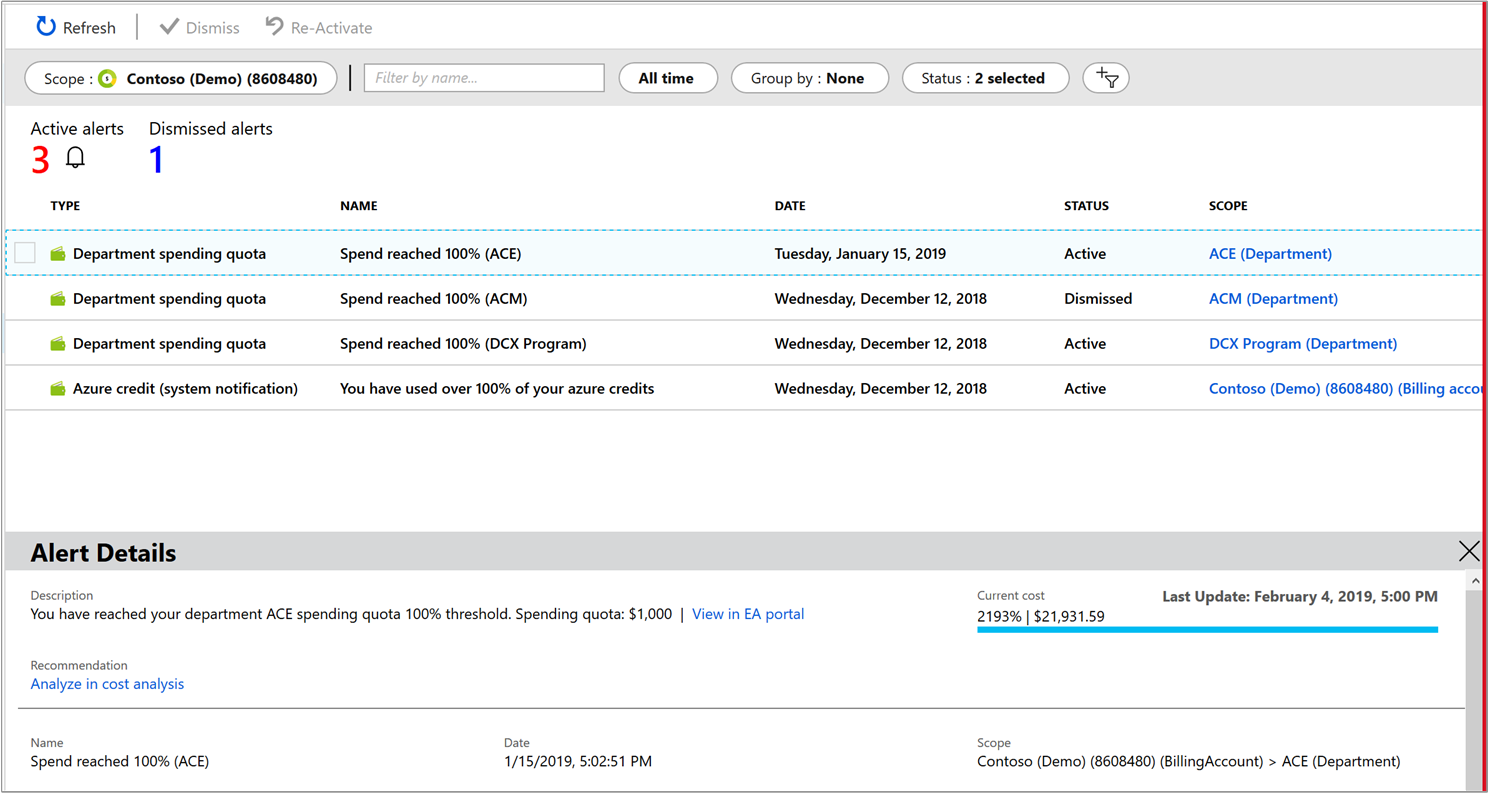Open the Status: 2 selected filter

coord(985,77)
